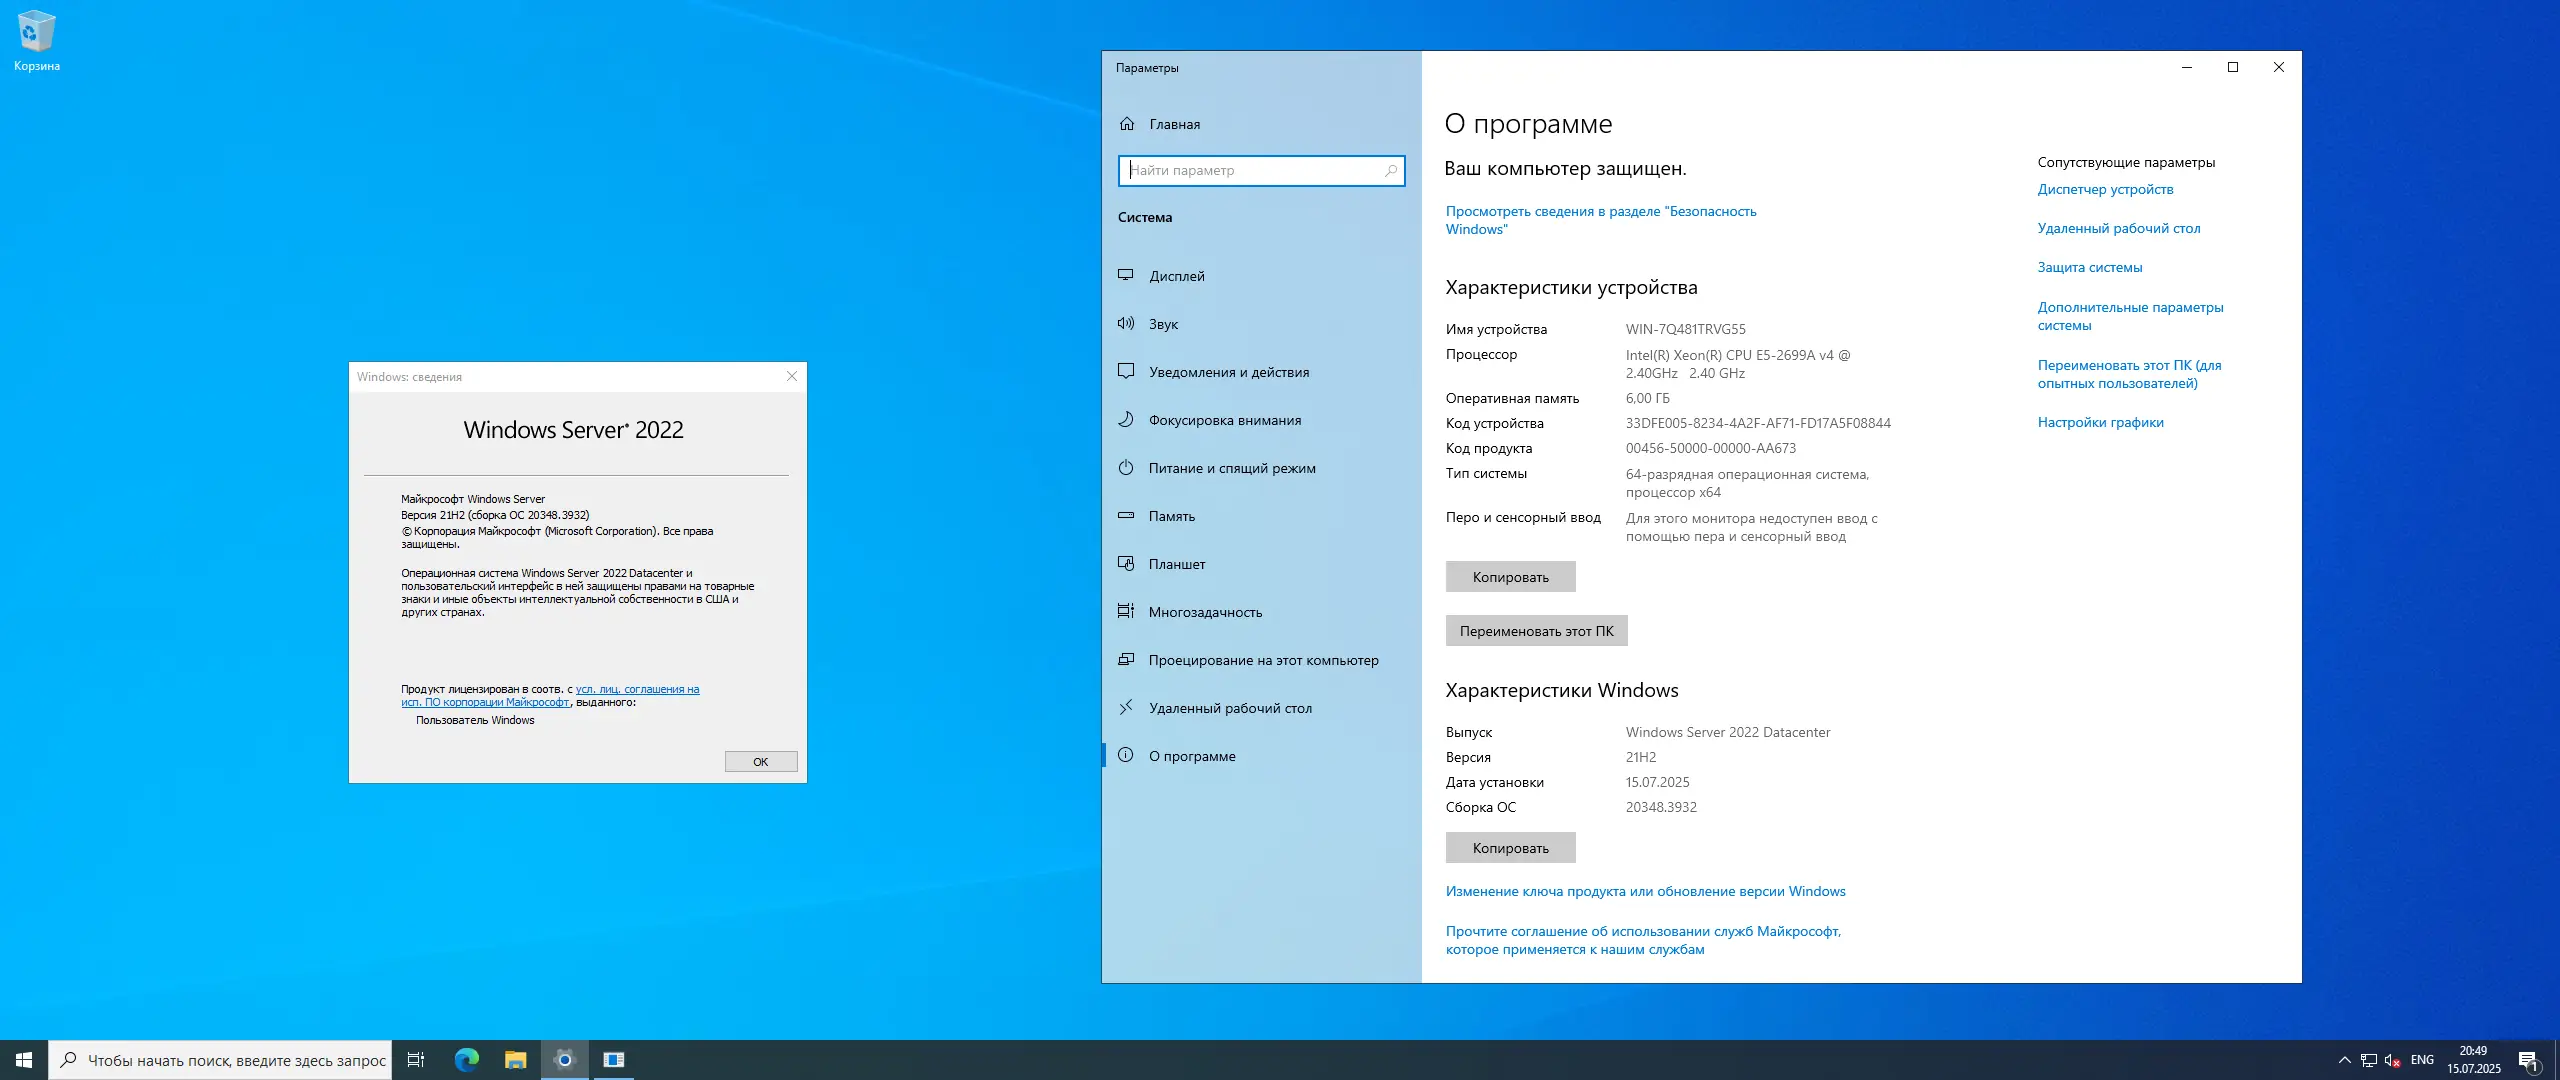2560x1080 pixels.
Task: Open Focus assist moon icon
Action: tap(1126, 419)
